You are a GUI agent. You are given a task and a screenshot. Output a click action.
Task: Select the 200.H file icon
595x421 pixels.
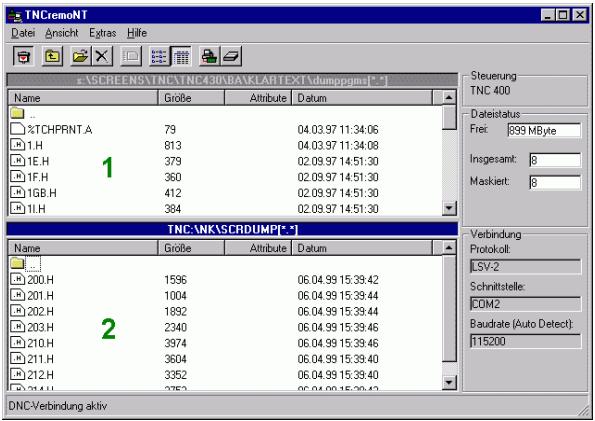tap(17, 279)
